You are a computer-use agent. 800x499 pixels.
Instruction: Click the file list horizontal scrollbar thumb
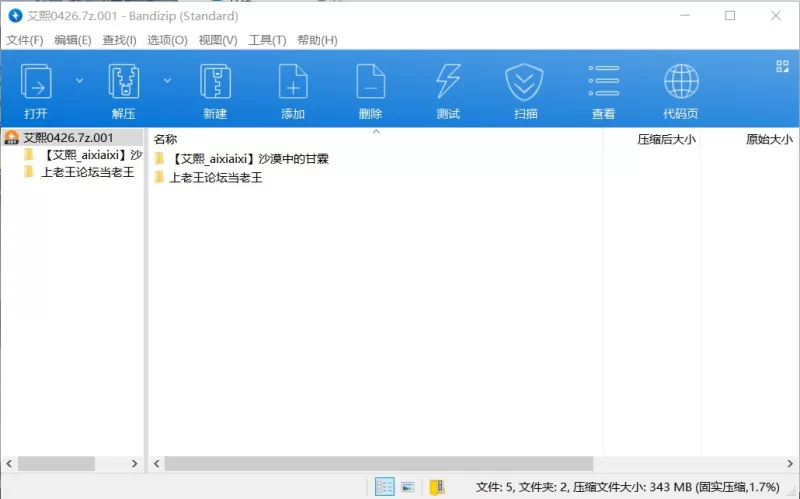(x=379, y=463)
